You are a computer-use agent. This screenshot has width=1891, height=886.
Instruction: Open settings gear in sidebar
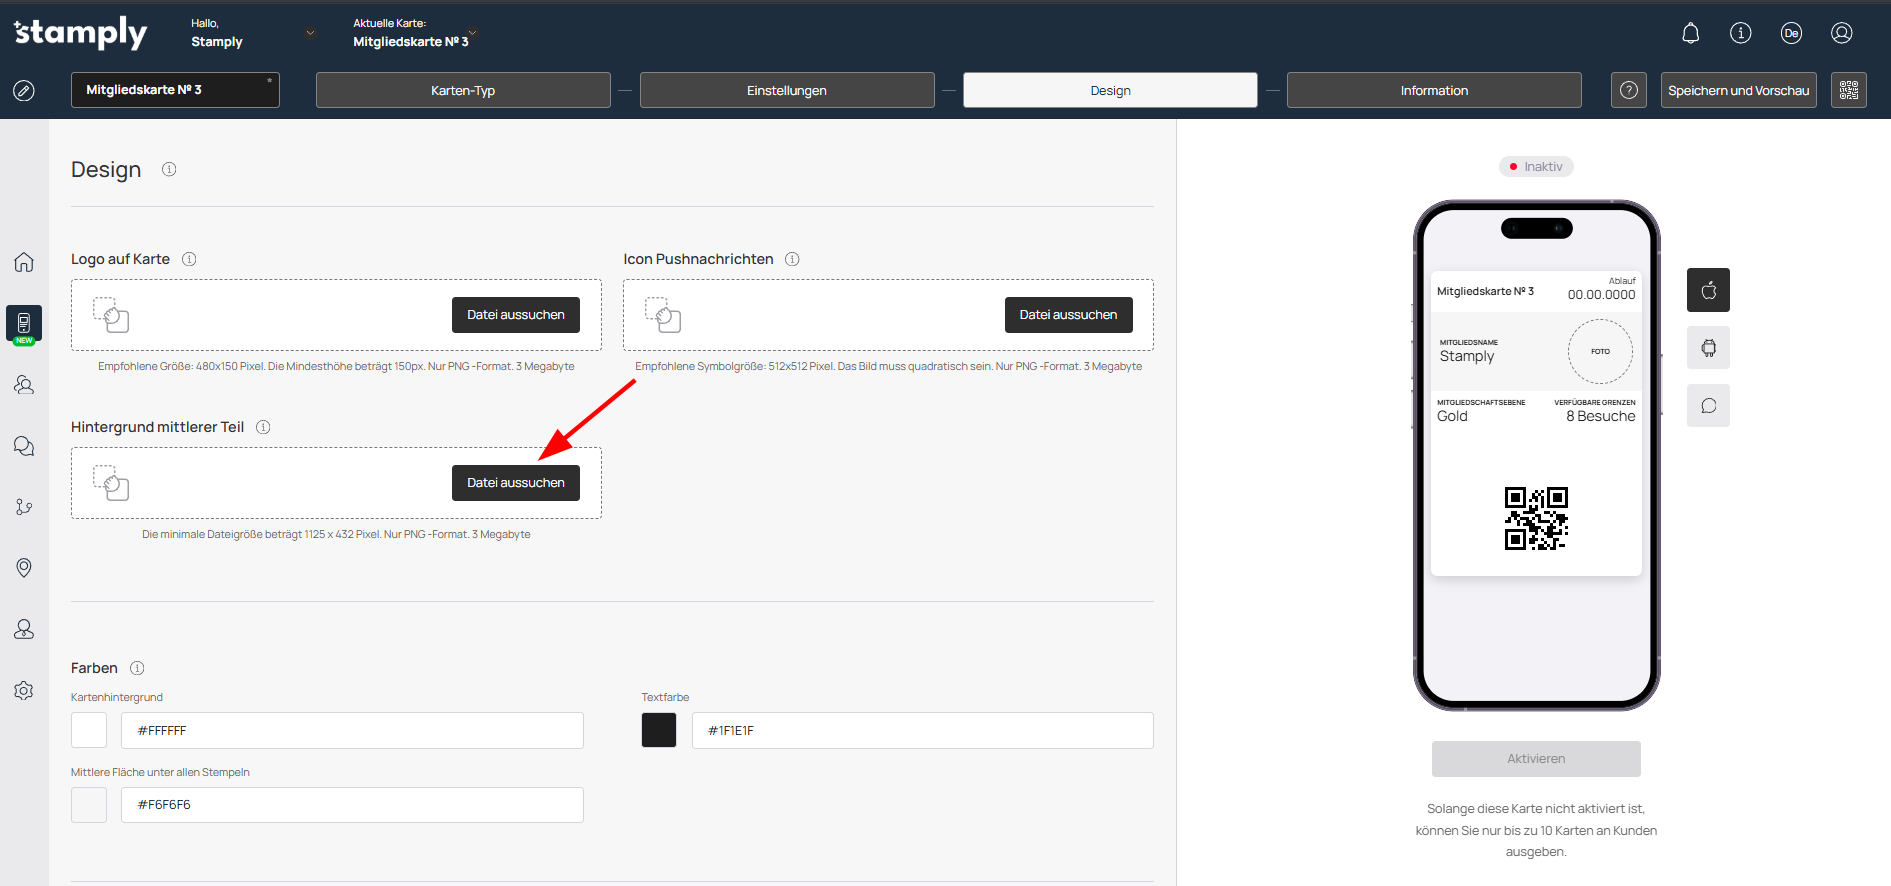tap(24, 691)
